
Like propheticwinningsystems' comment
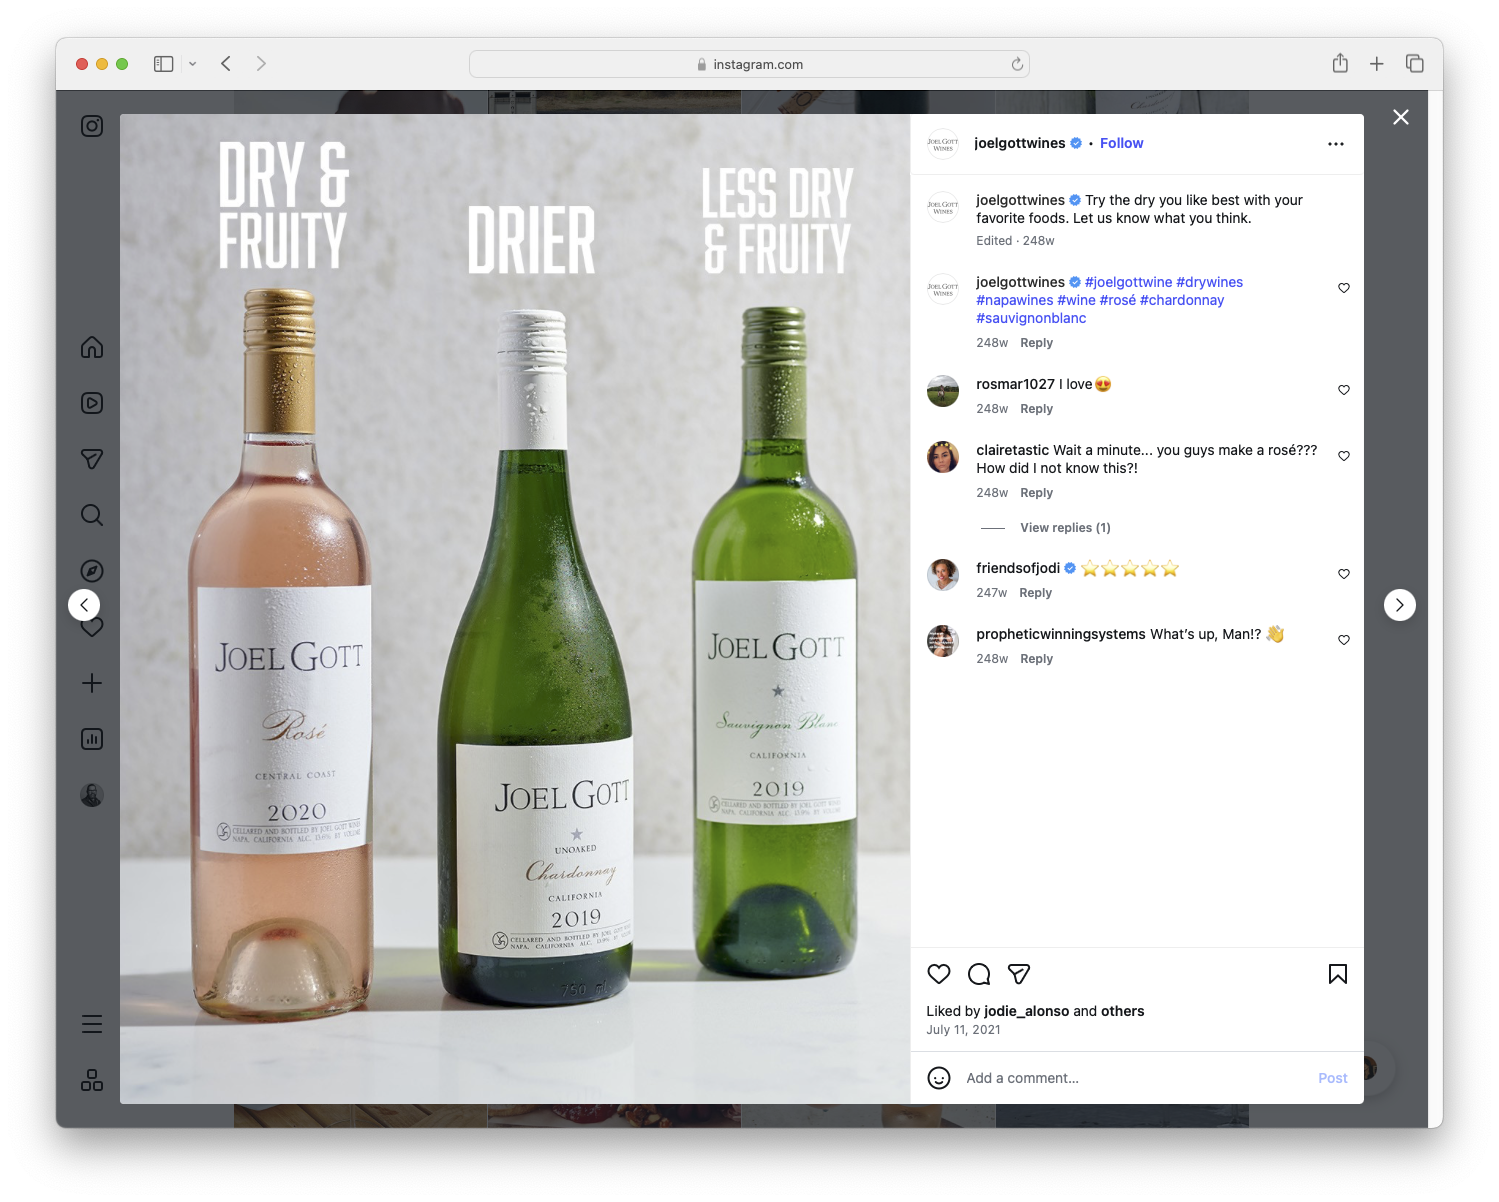click(x=1344, y=640)
